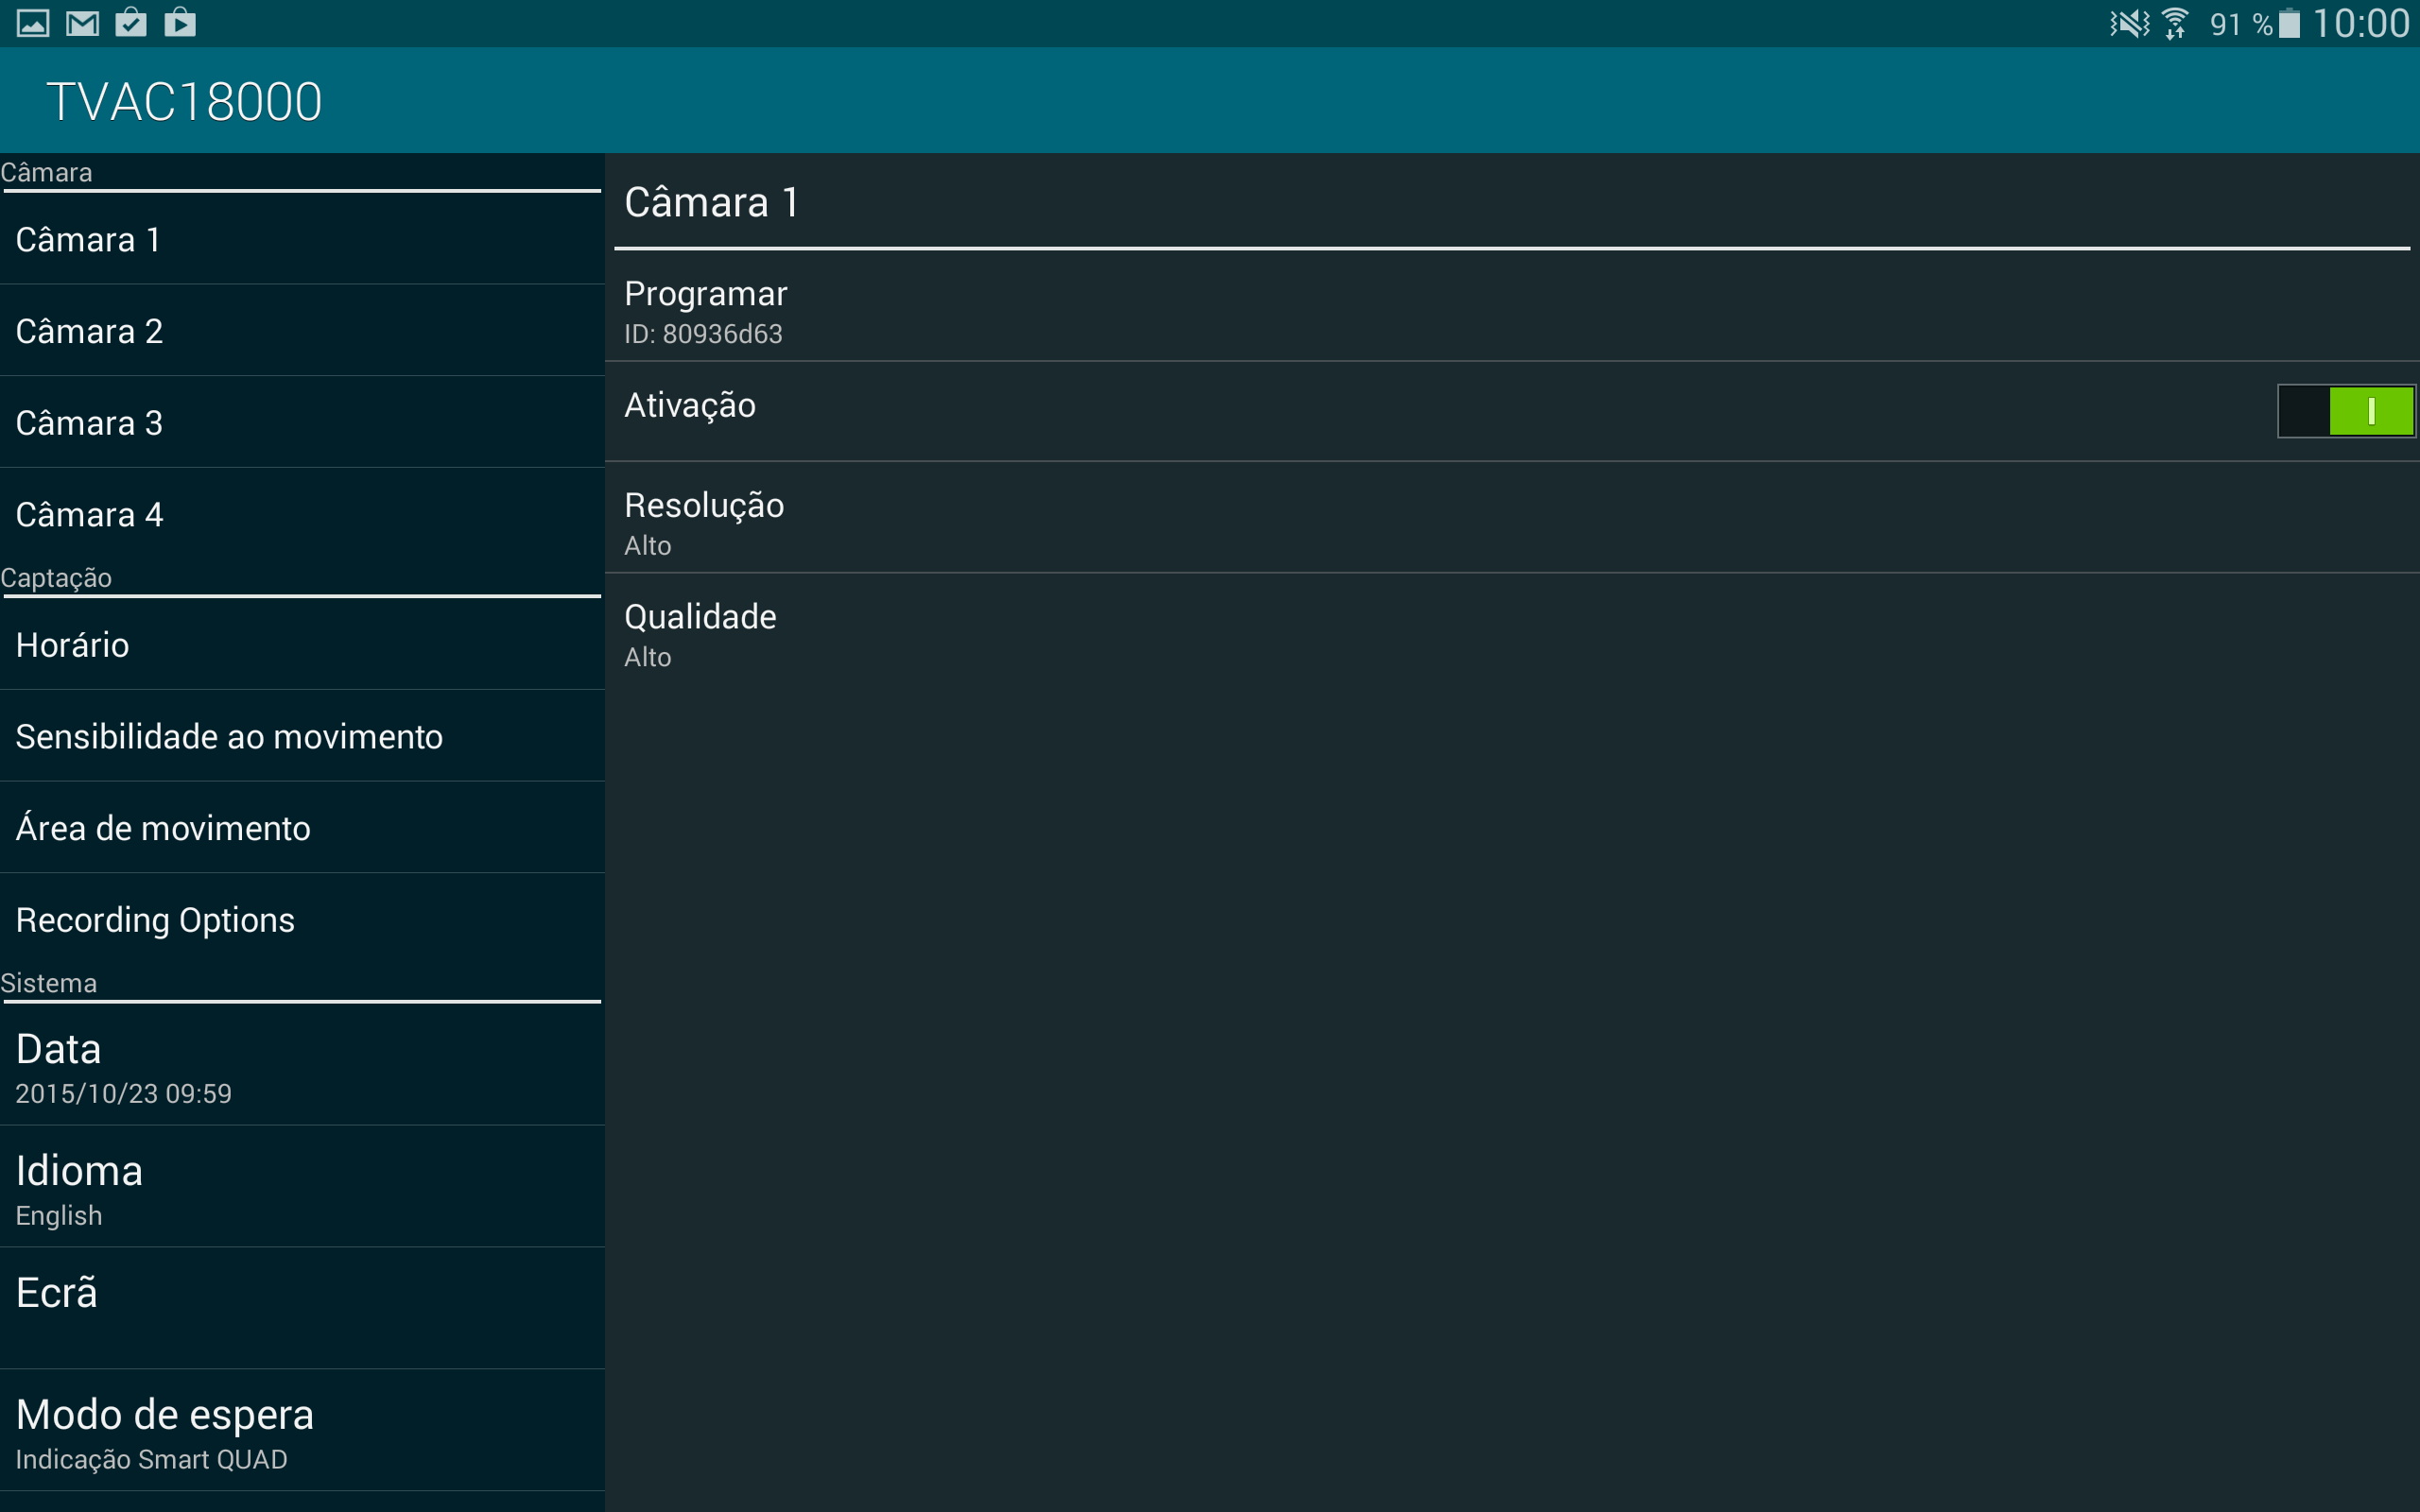
Task: Select Câmara 1 in the sidebar
Action: [302, 239]
